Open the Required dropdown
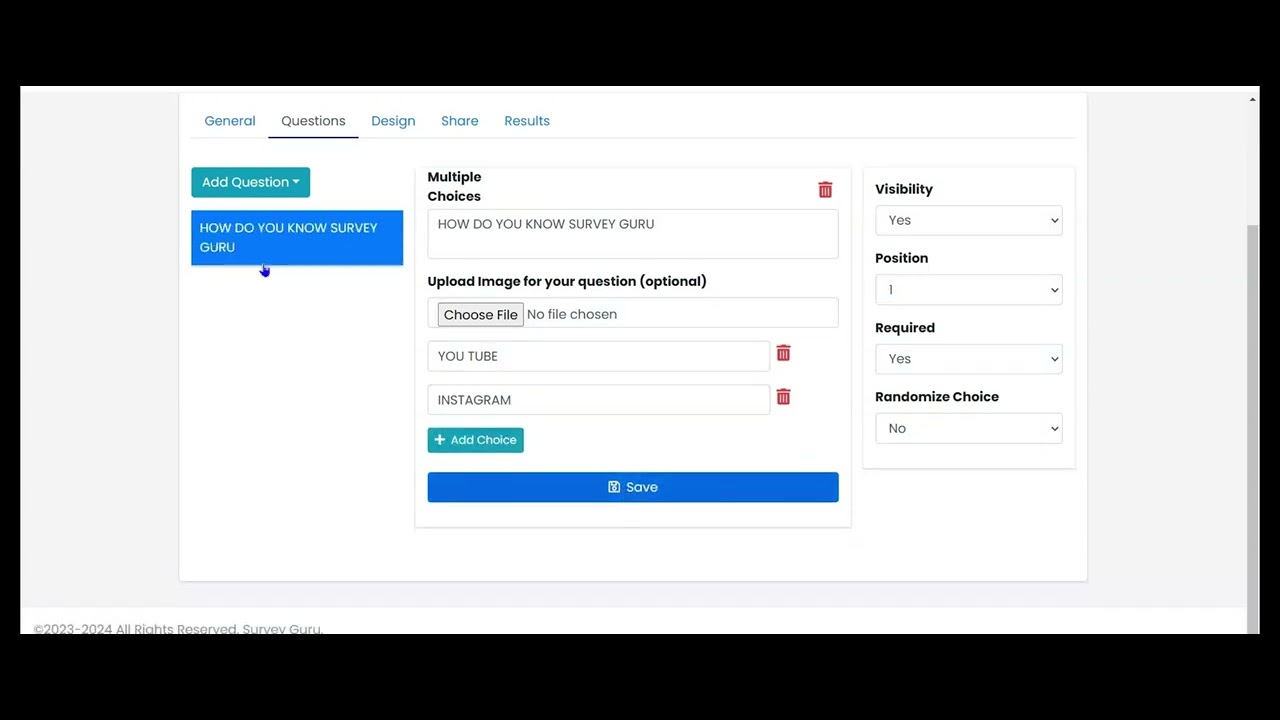Viewport: 1280px width, 720px height. click(968, 359)
